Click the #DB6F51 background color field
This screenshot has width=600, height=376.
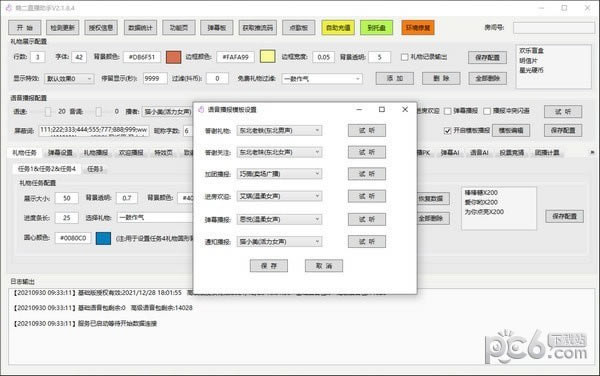142,57
